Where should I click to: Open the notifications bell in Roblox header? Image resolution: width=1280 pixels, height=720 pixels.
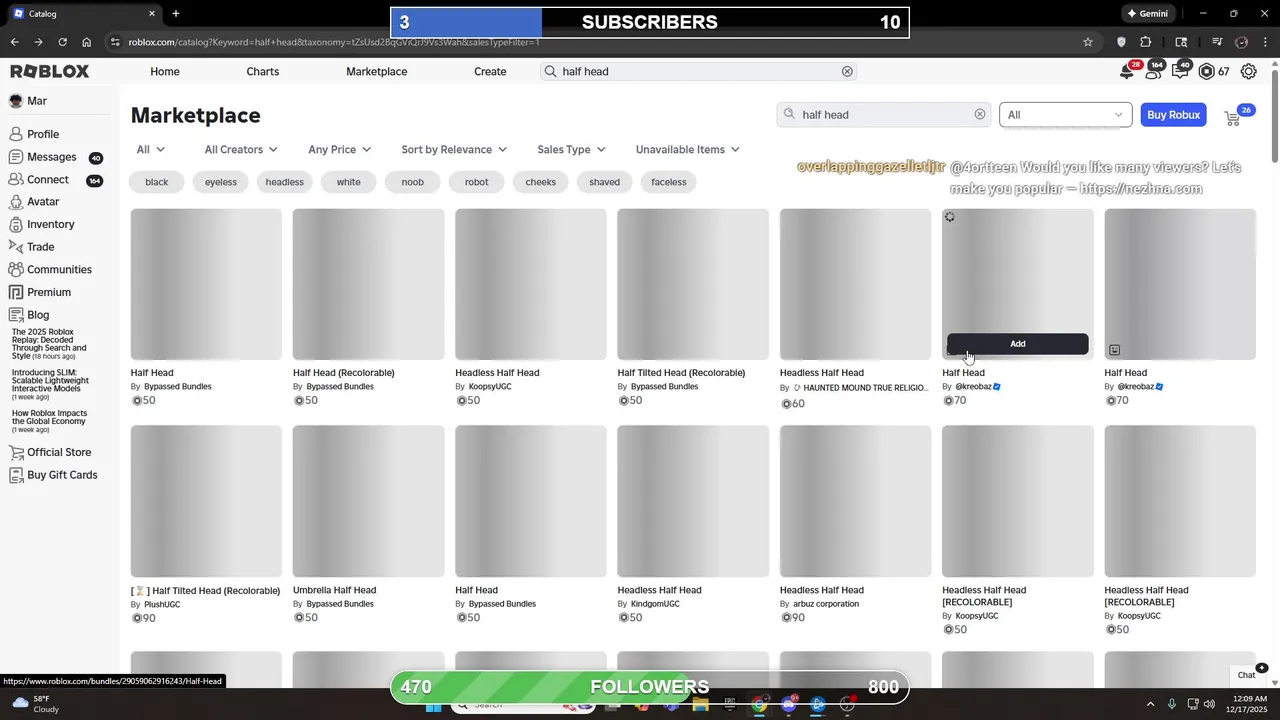[x=1127, y=71]
